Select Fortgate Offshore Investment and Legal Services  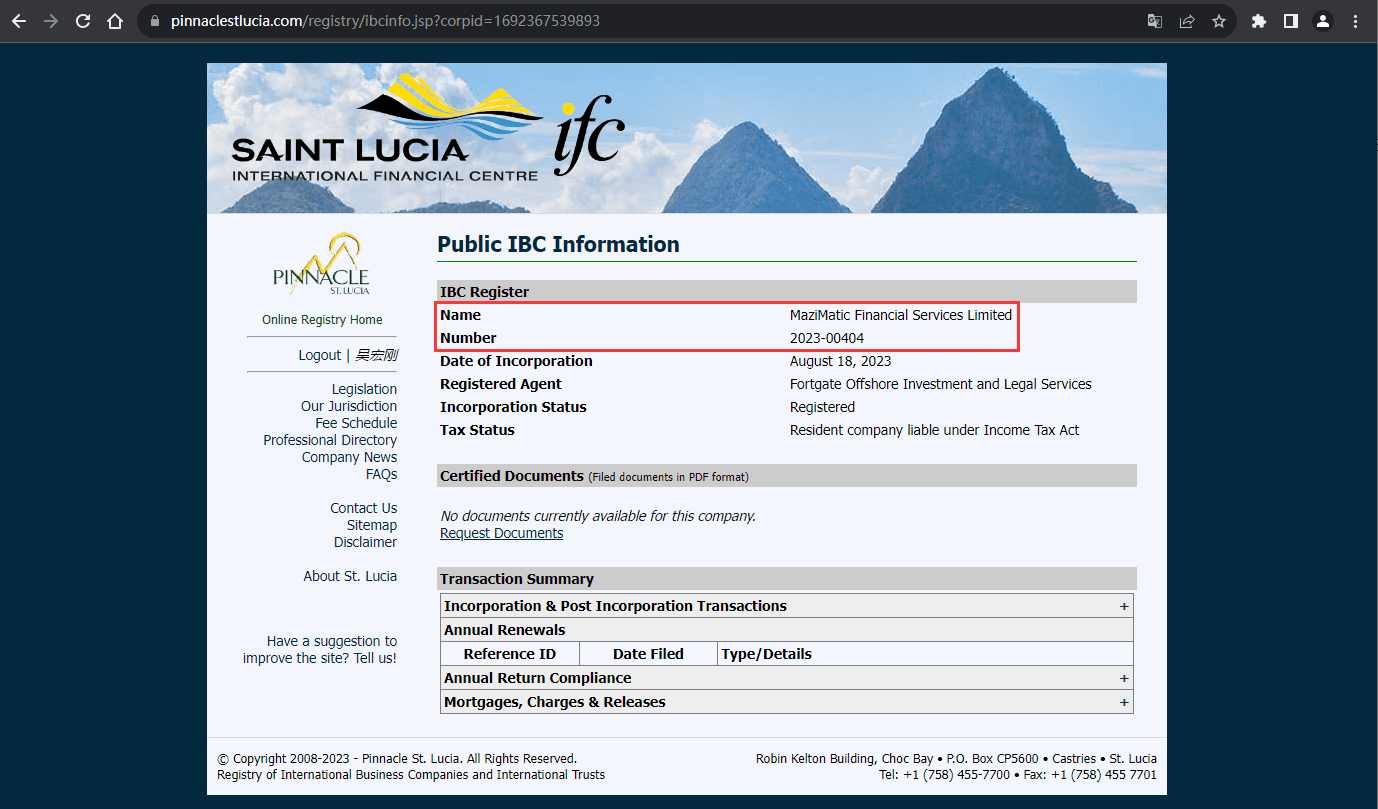pyautogui.click(x=940, y=384)
